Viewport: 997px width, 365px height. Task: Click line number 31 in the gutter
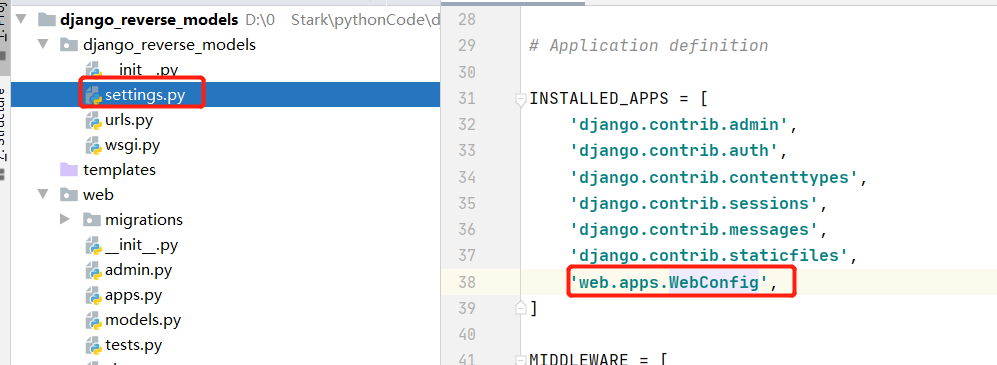tap(467, 99)
